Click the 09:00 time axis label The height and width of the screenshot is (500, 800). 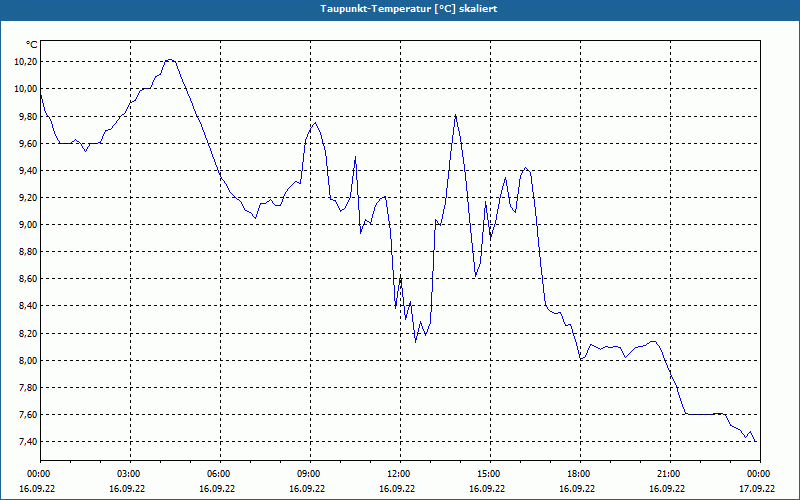click(310, 474)
